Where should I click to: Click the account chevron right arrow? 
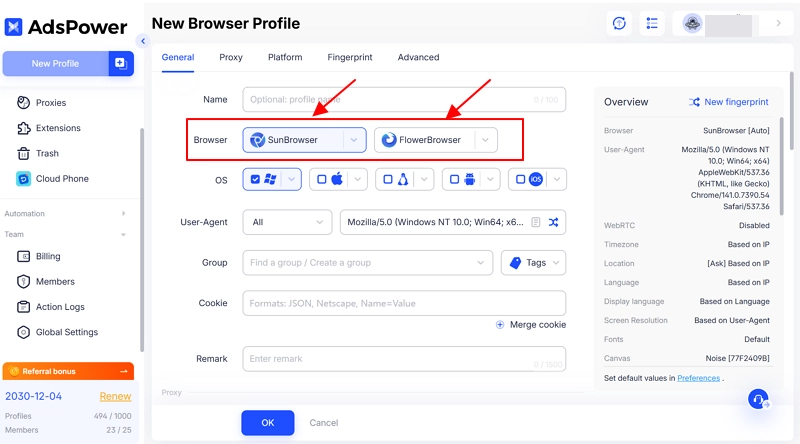pos(779,23)
